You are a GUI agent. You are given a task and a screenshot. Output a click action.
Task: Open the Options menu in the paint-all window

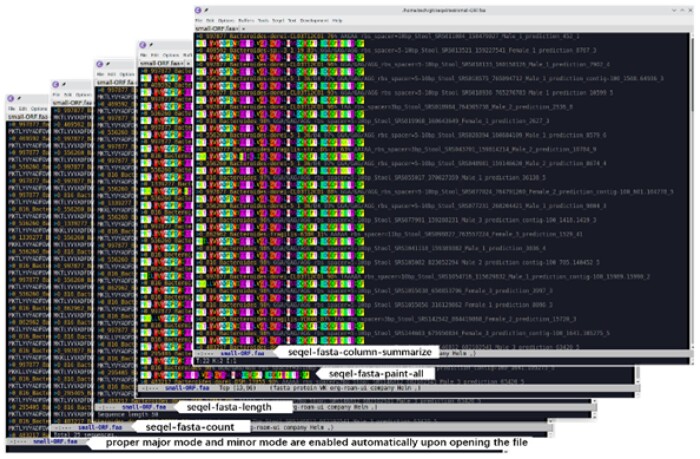coord(171,55)
